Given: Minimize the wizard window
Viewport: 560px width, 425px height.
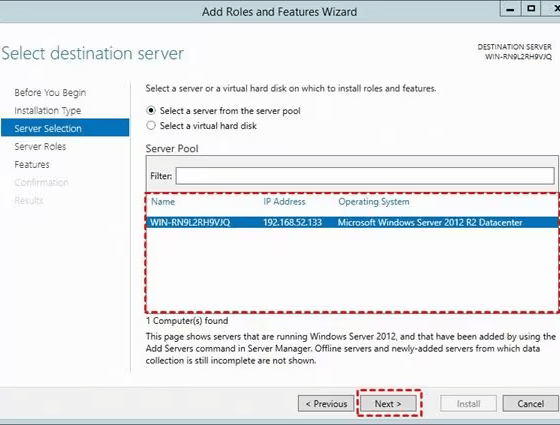Looking at the screenshot, I should [x=511, y=9].
